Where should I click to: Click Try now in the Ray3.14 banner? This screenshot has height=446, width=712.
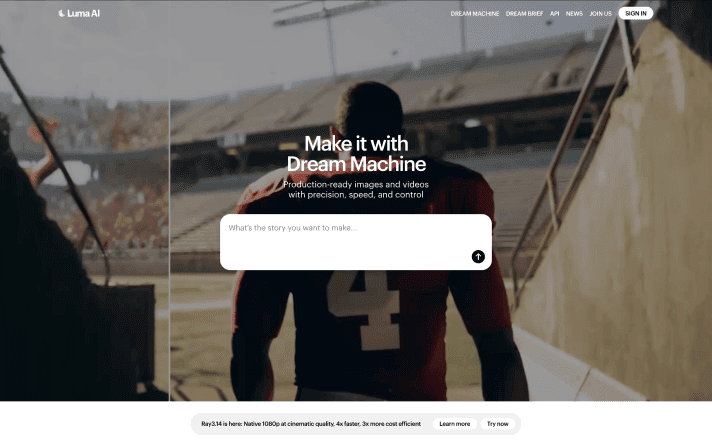pos(498,424)
